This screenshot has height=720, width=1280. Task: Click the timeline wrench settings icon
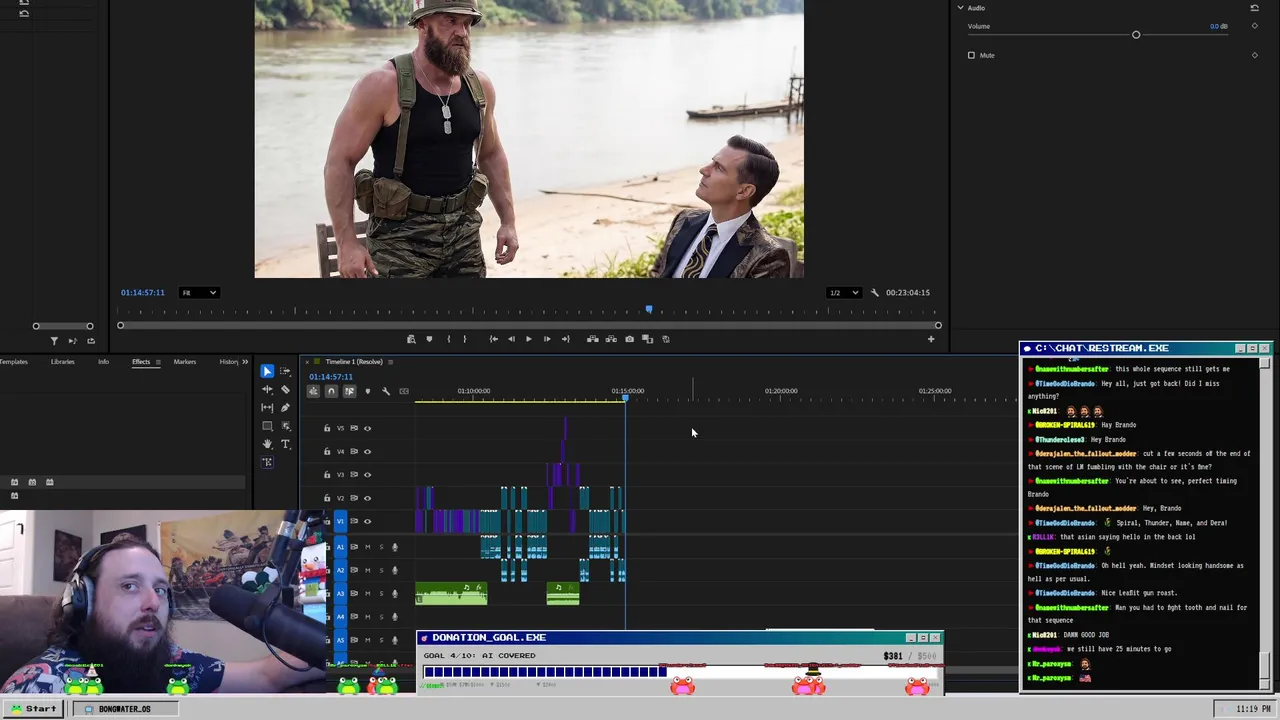pyautogui.click(x=386, y=391)
